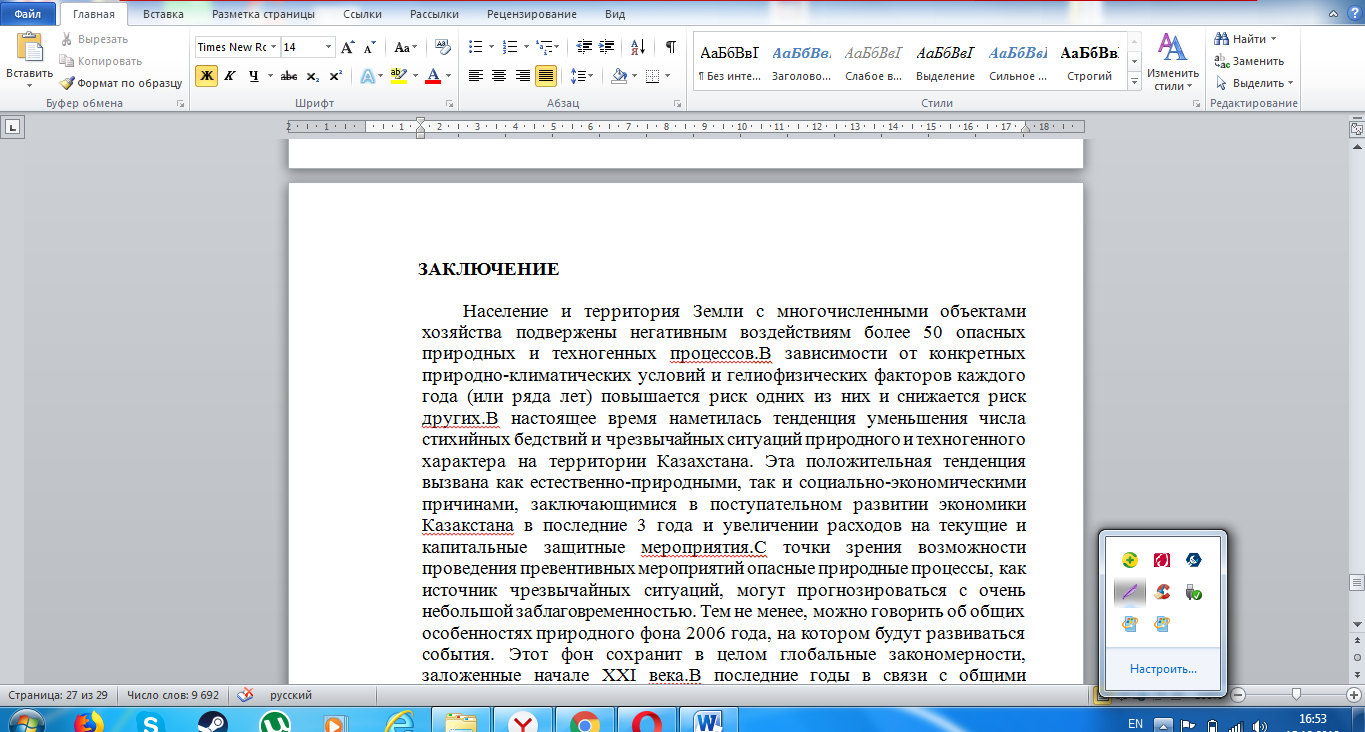Open the Font (Шрифт) dialog launcher

(449, 104)
